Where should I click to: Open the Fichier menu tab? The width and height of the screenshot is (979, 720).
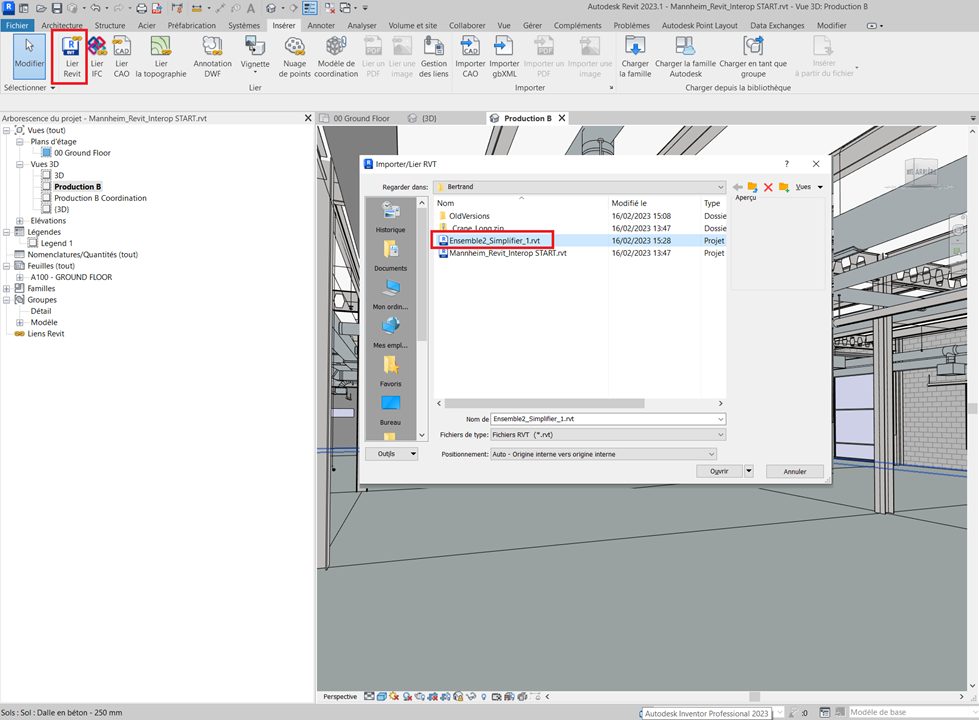pos(17,26)
